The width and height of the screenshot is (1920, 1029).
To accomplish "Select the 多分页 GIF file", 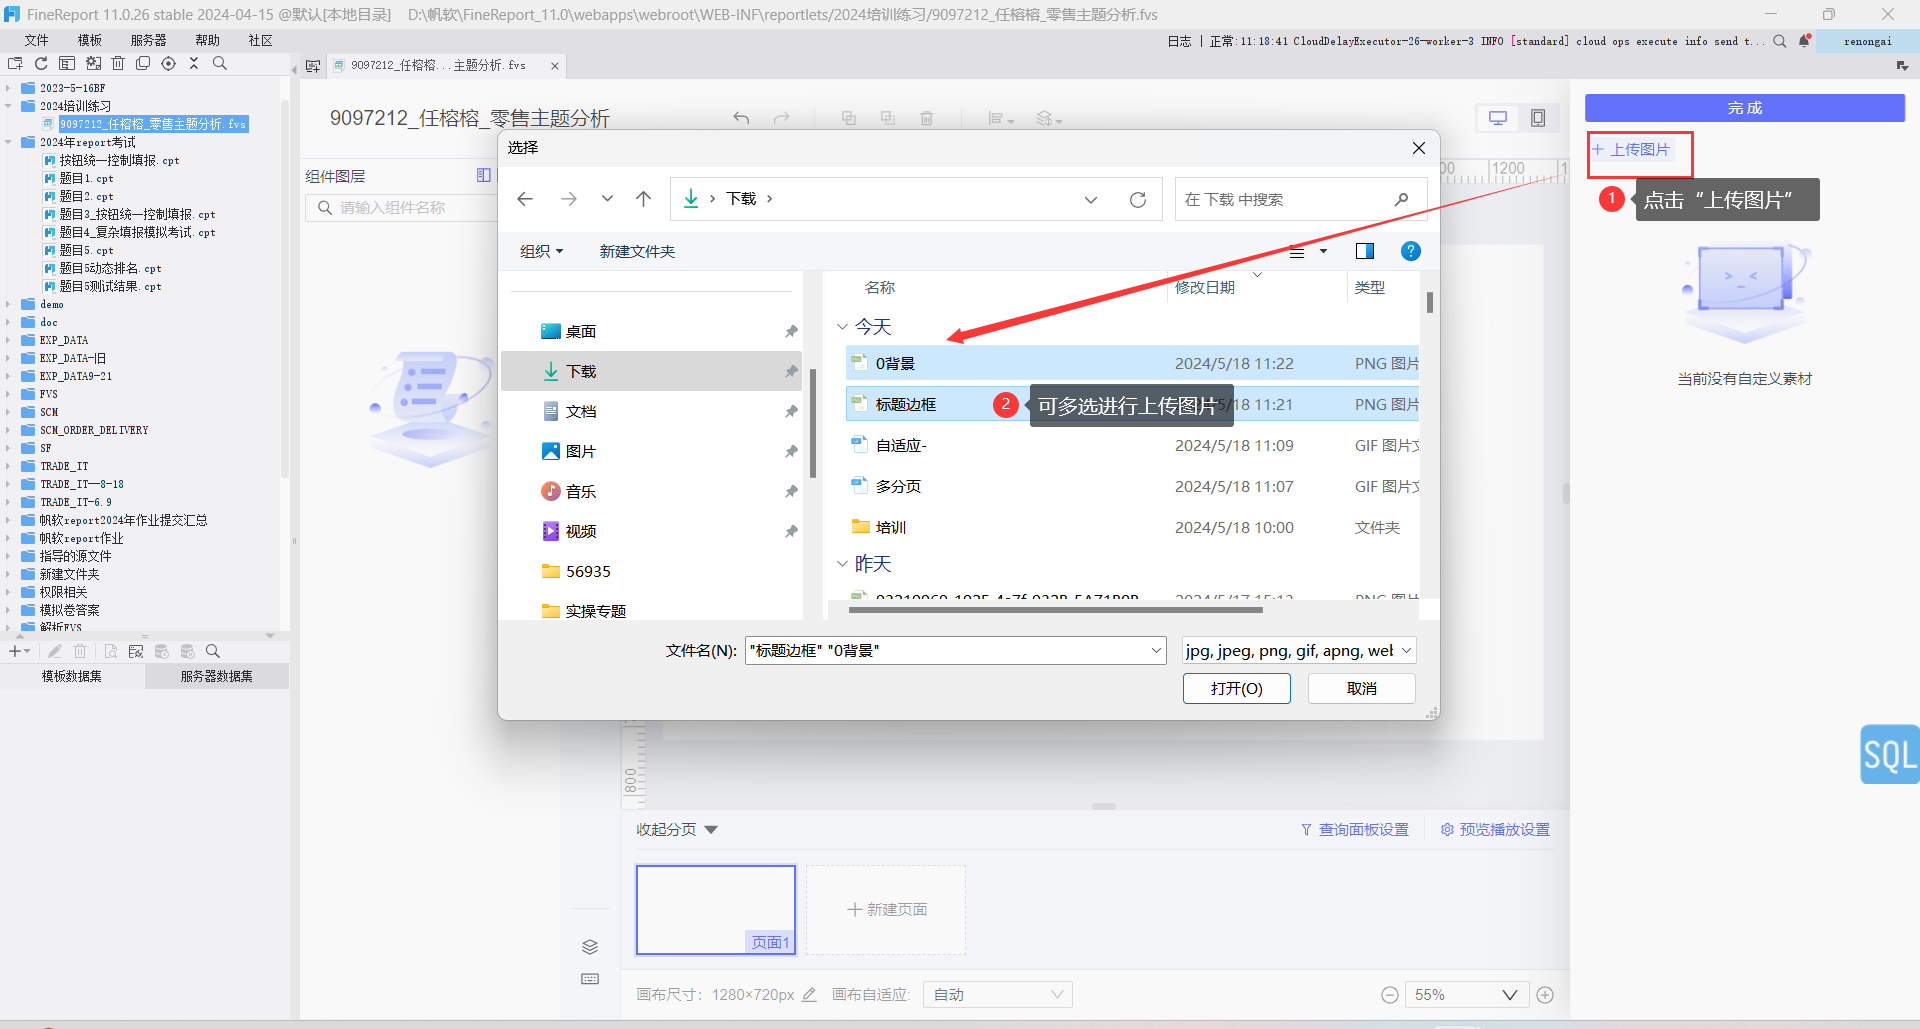I will click(1132, 487).
